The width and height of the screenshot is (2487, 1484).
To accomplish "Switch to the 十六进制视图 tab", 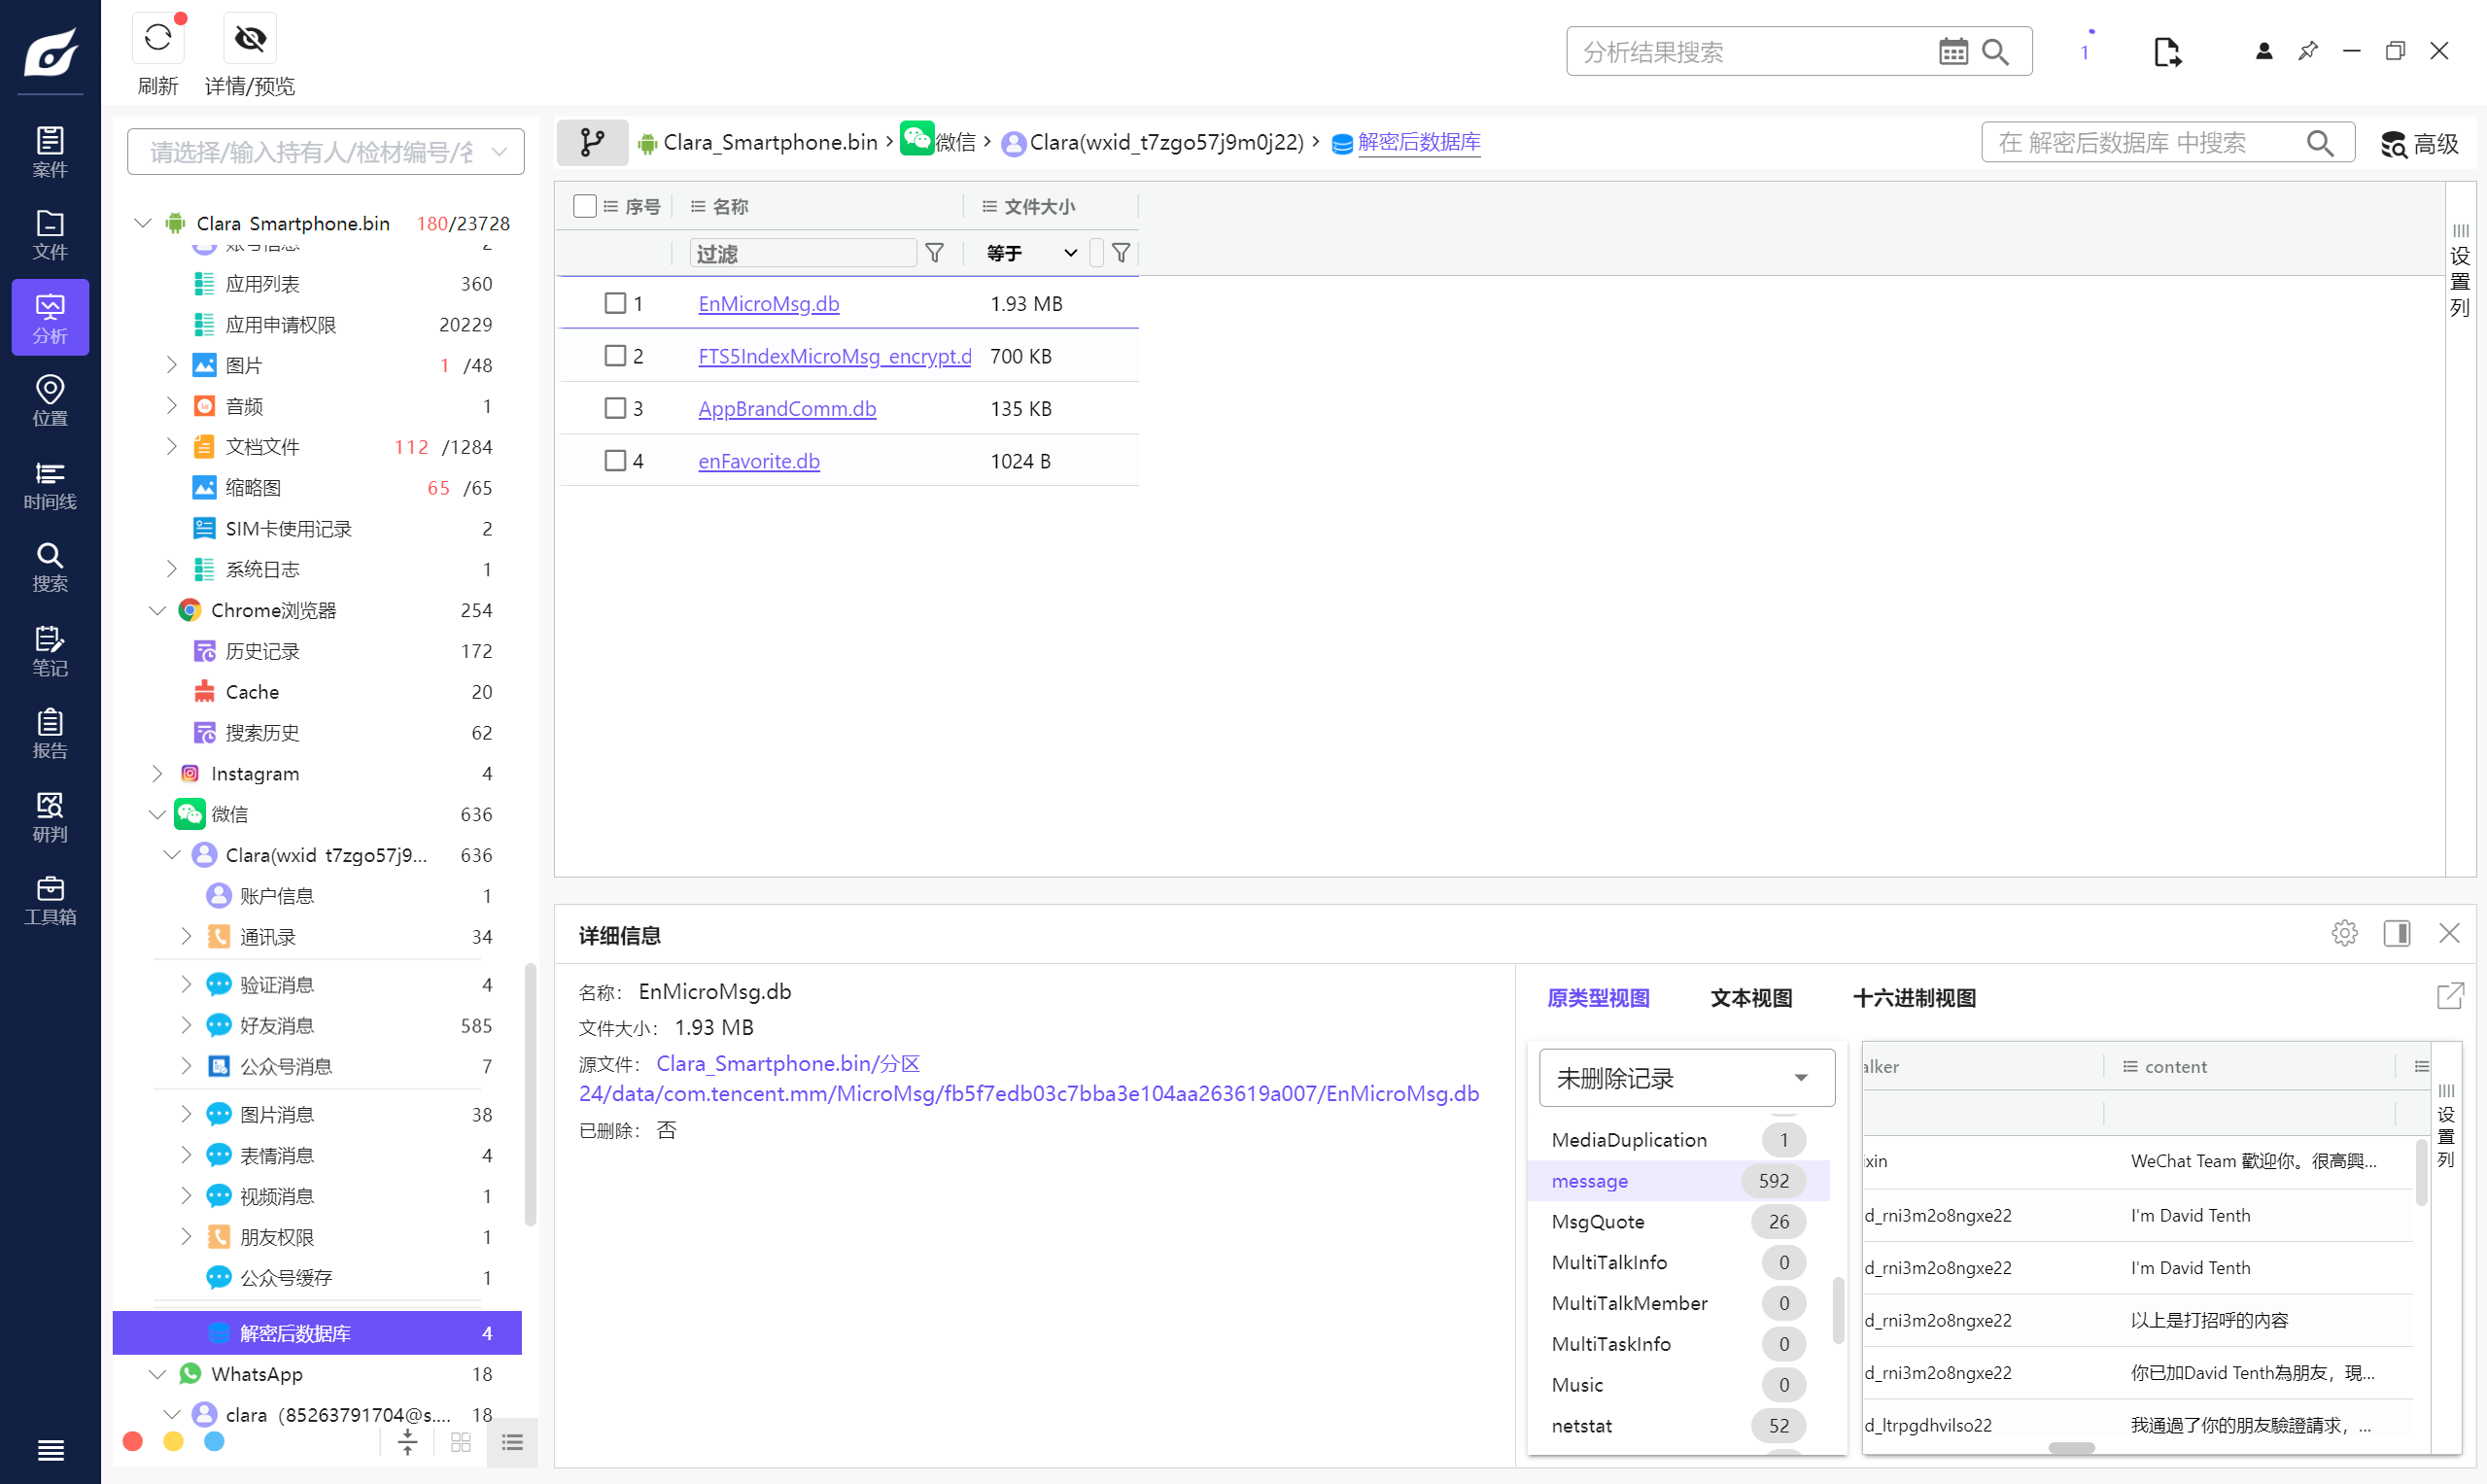I will [x=1913, y=997].
